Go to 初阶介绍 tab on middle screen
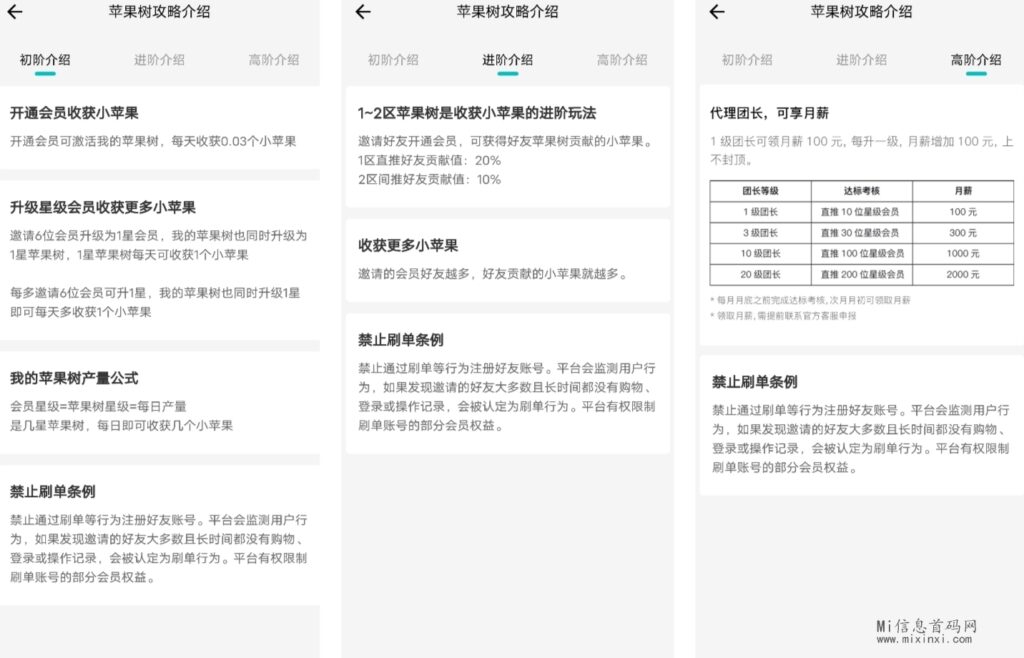Screen dimensions: 1024x658 (393, 60)
